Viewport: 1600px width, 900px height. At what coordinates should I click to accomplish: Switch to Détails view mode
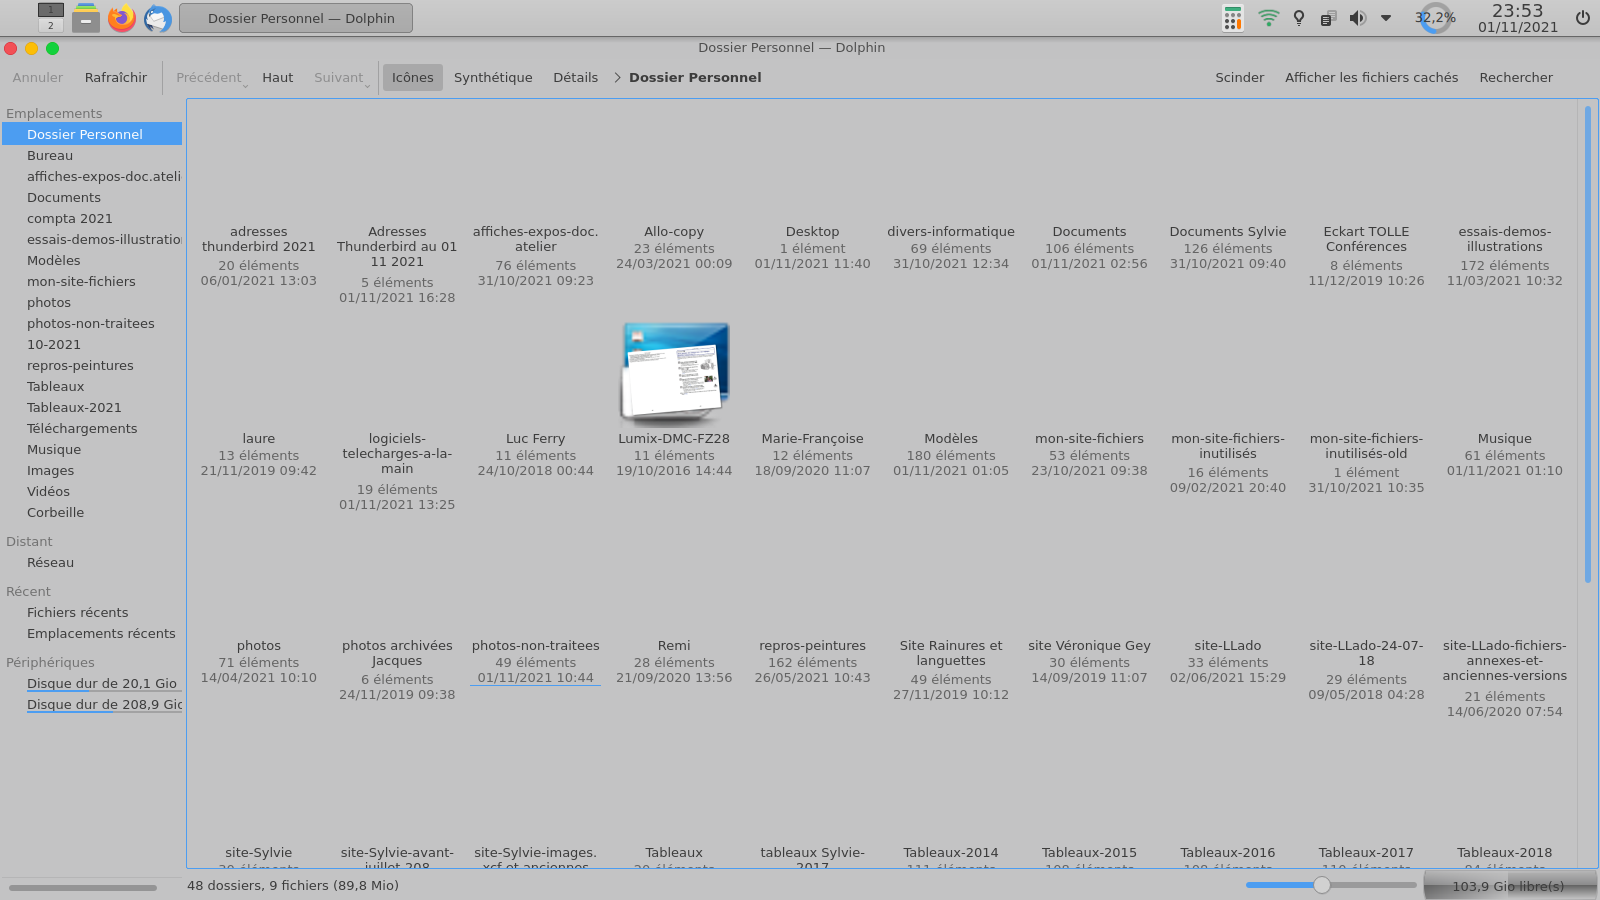(576, 77)
